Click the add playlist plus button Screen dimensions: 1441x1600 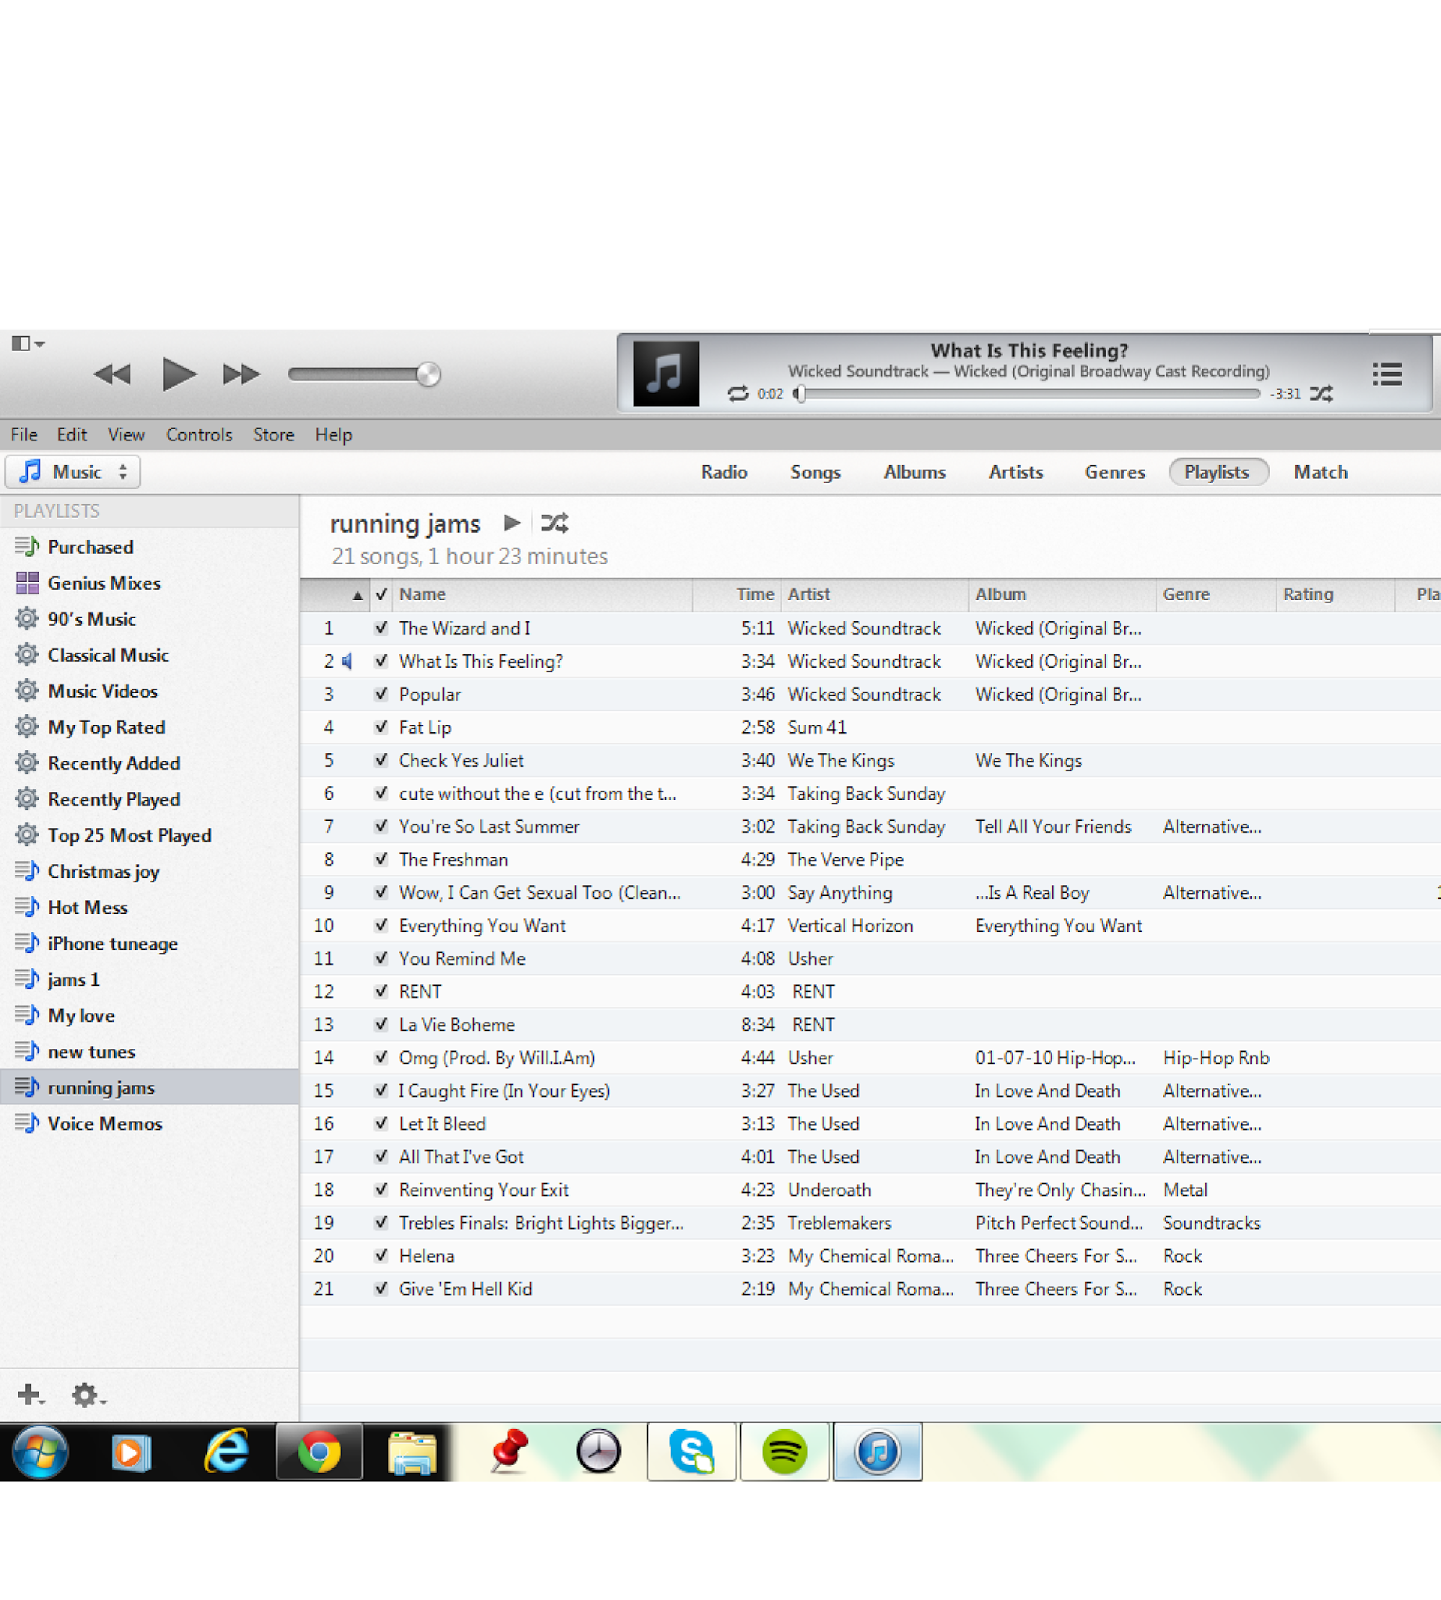click(x=30, y=1394)
